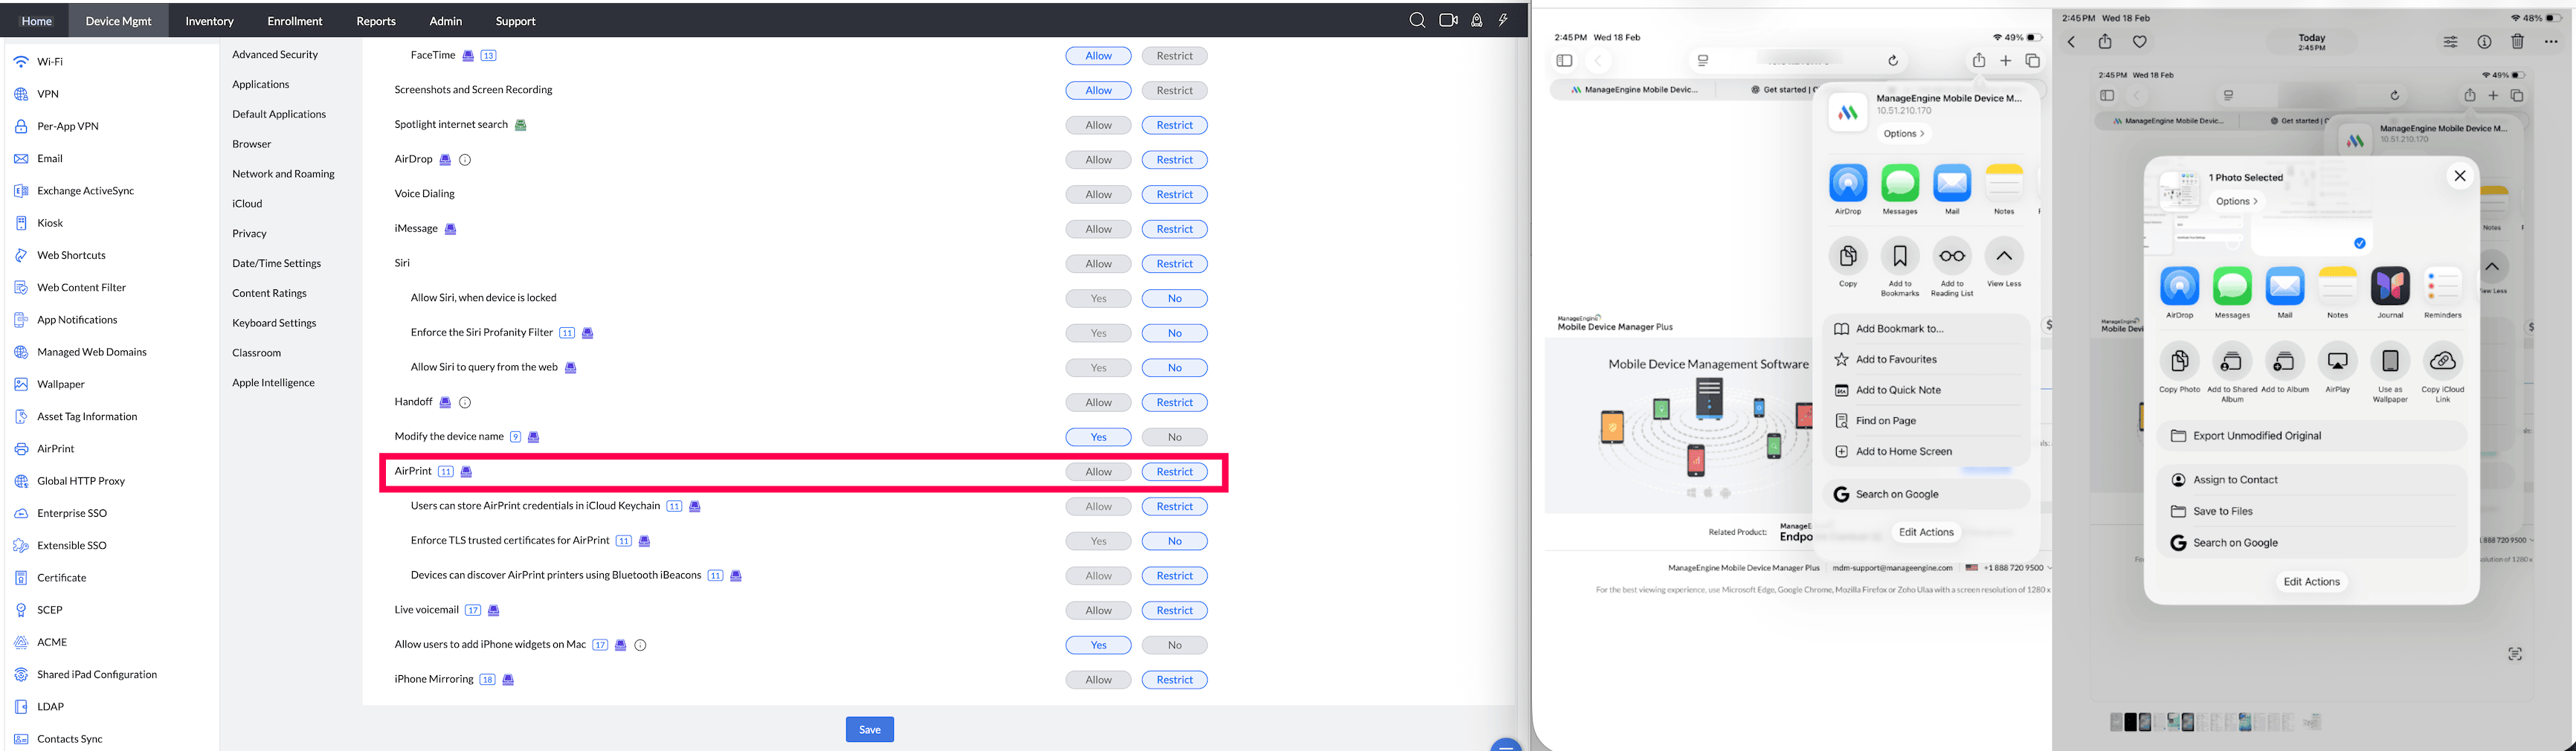The image size is (2576, 751).
Task: Open the Device Mgmt tab
Action: (119, 21)
